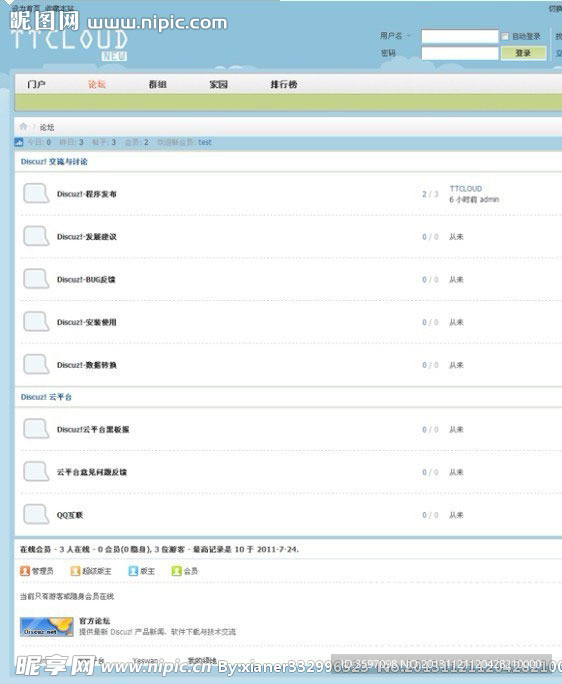The image size is (562, 684).
Task: Open the 家园 home space tab
Action: tap(219, 84)
